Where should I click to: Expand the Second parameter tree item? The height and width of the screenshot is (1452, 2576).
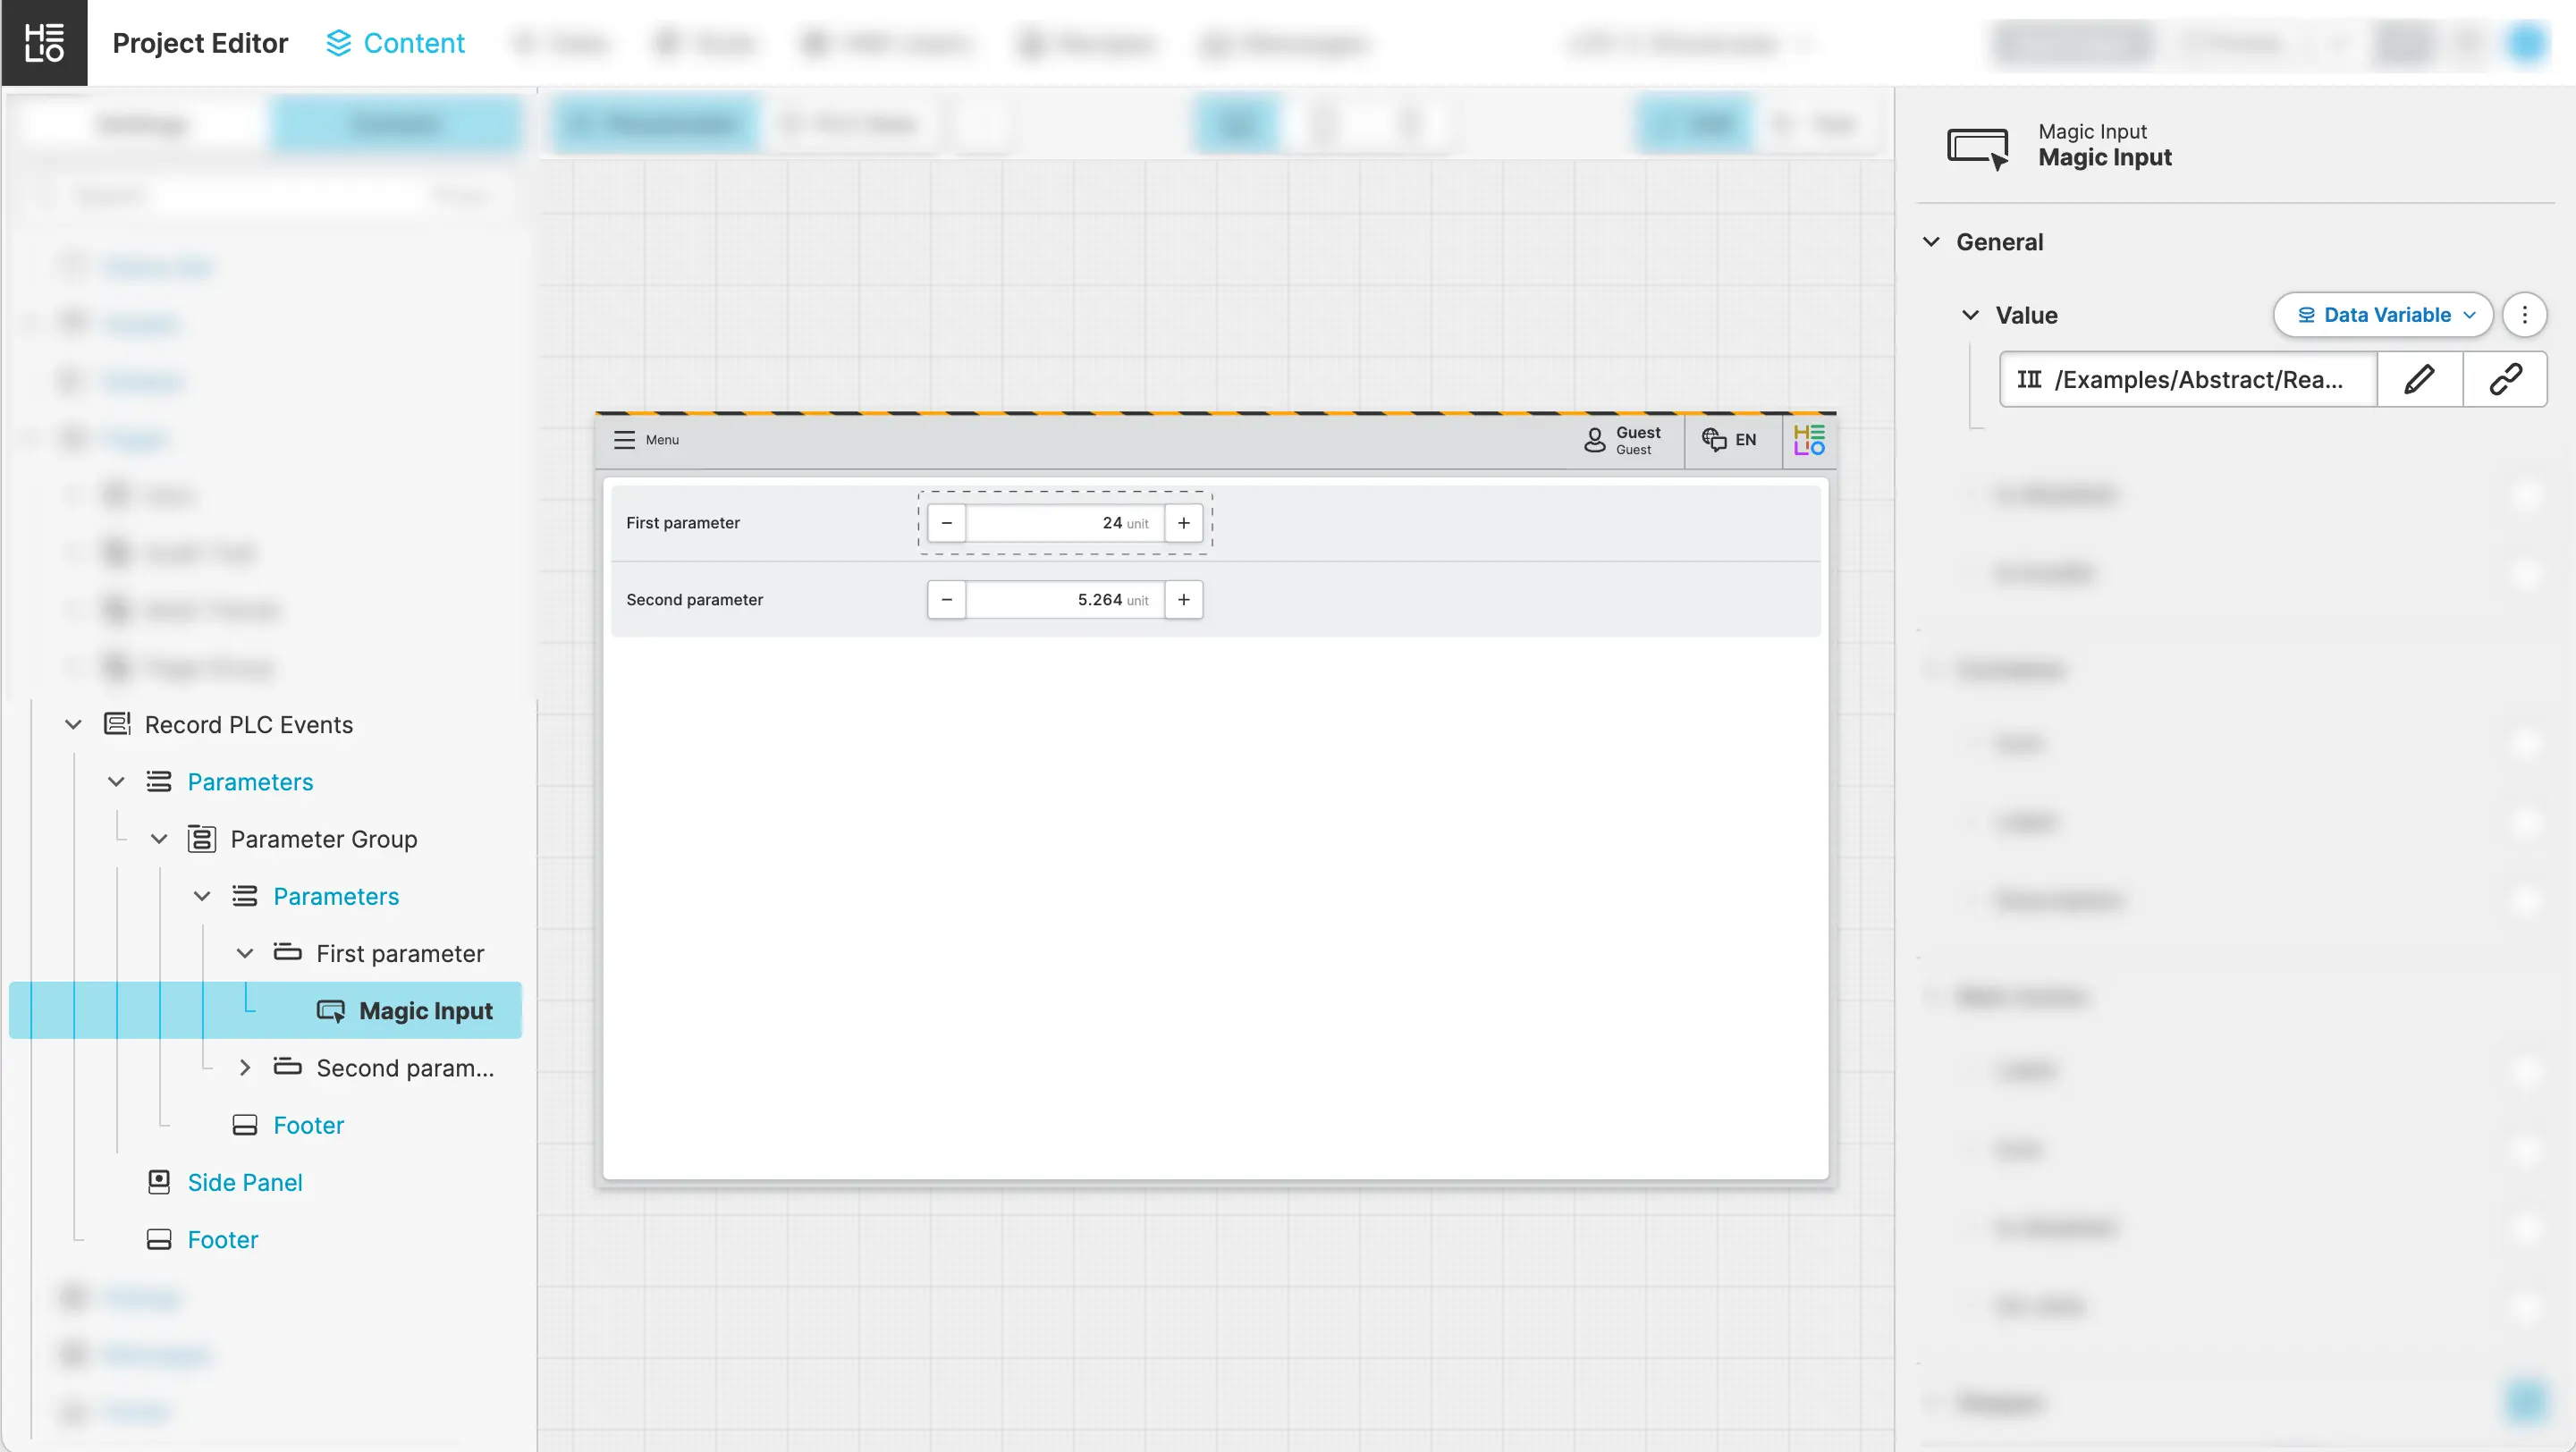coord(244,1068)
